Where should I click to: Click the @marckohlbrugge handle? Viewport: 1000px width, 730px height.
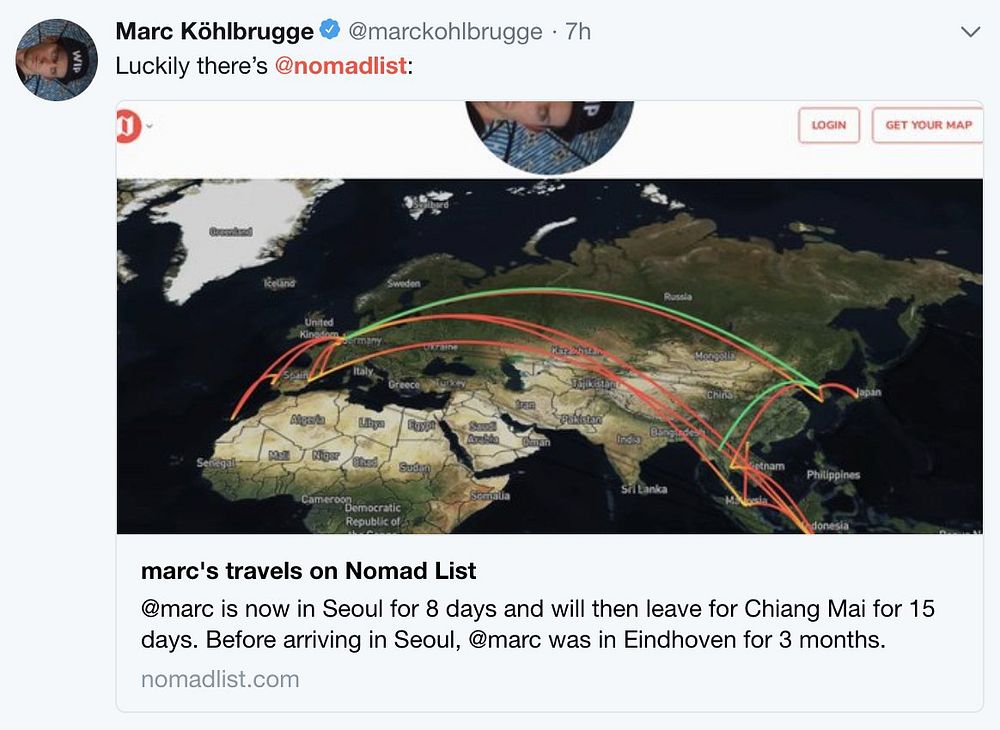point(445,31)
